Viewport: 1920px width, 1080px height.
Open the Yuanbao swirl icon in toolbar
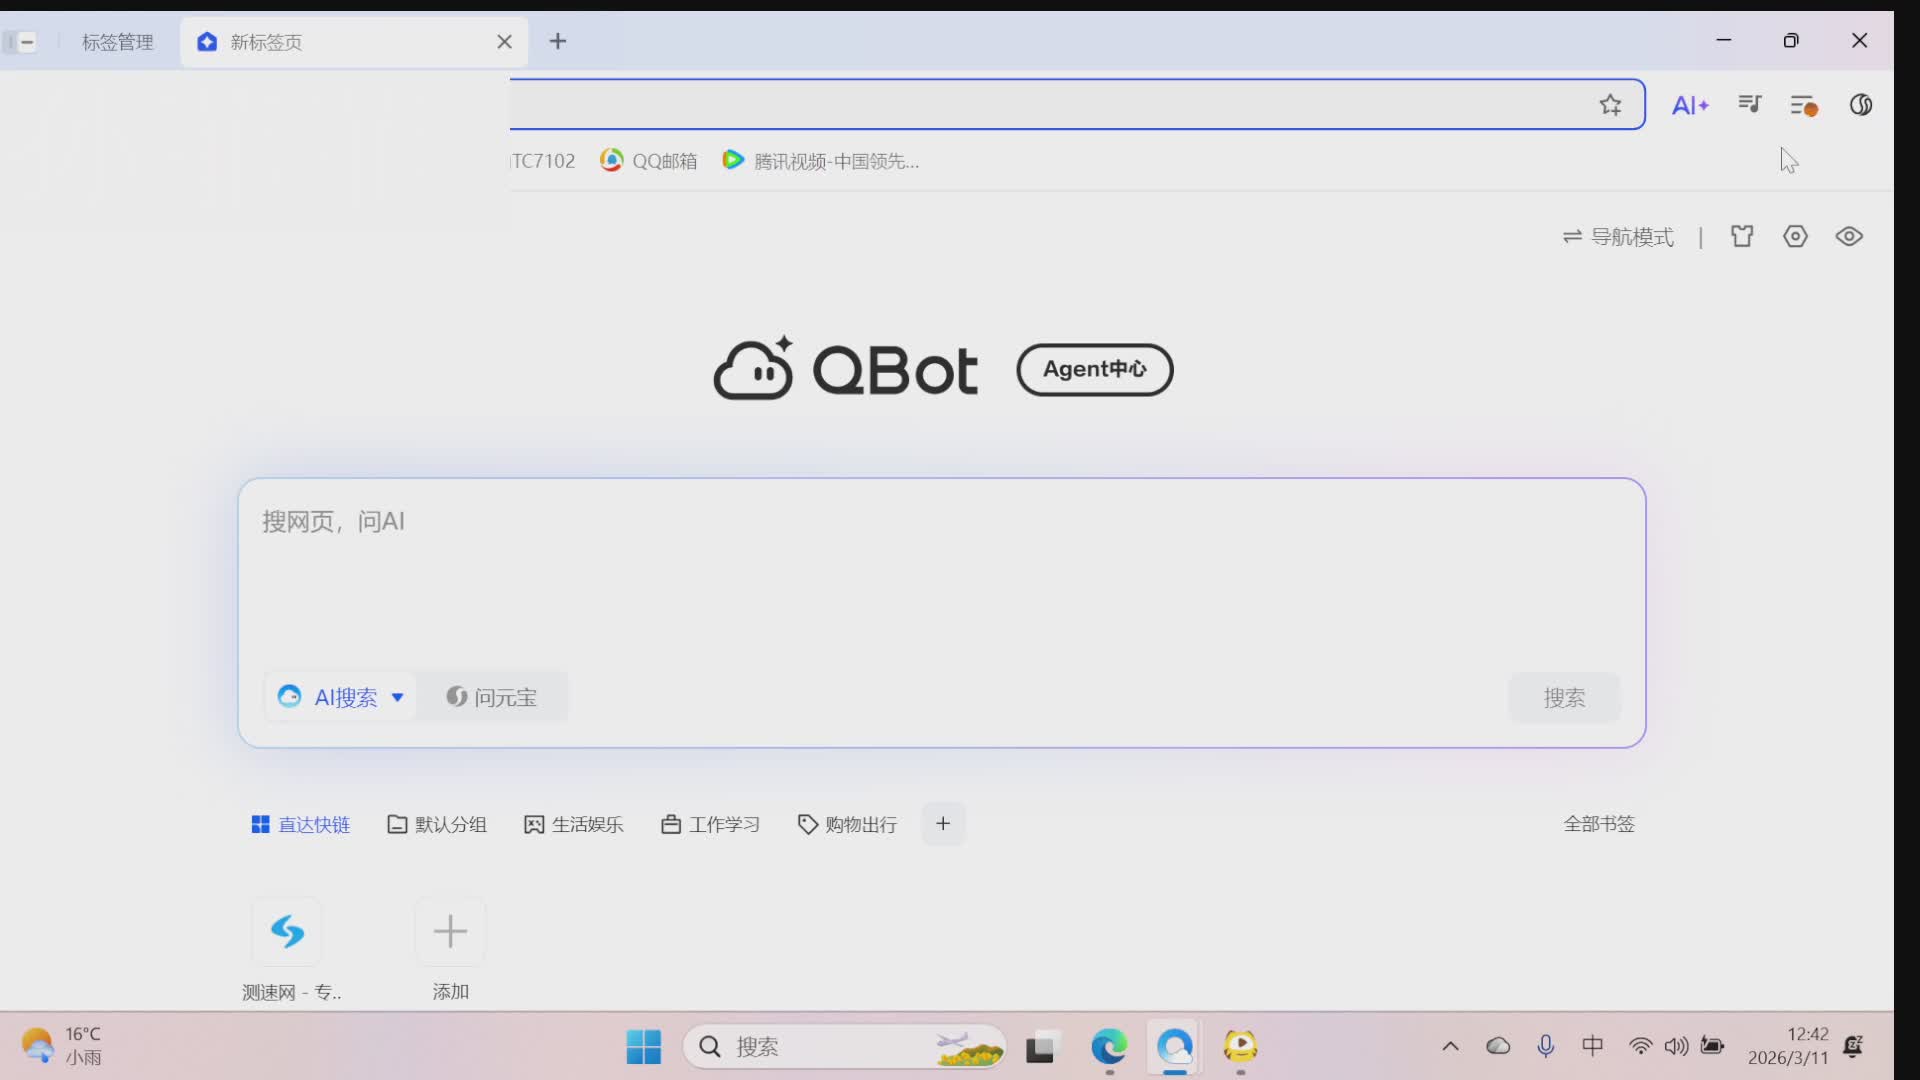click(1860, 105)
